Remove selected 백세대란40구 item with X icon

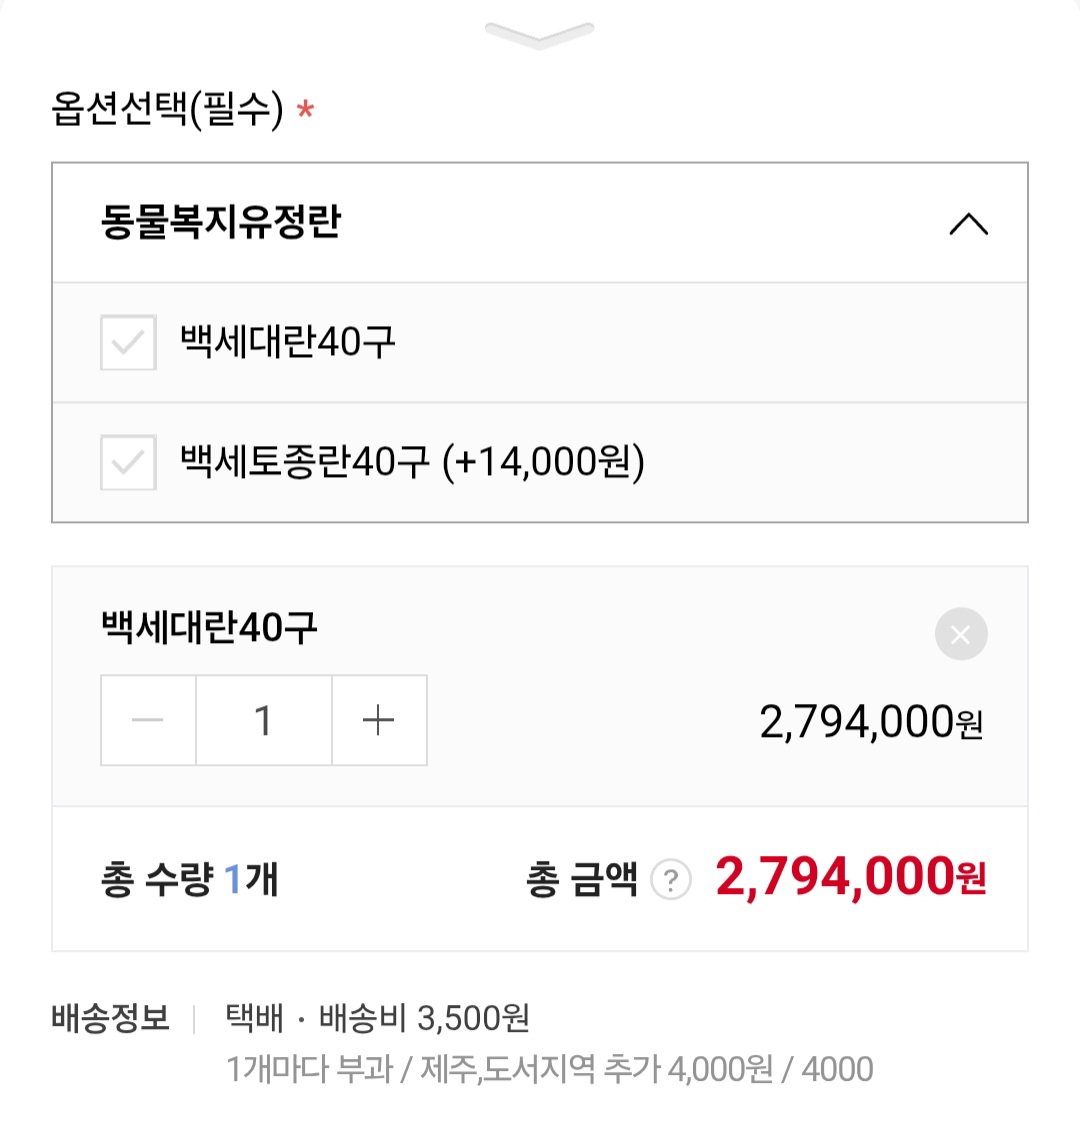pos(961,634)
